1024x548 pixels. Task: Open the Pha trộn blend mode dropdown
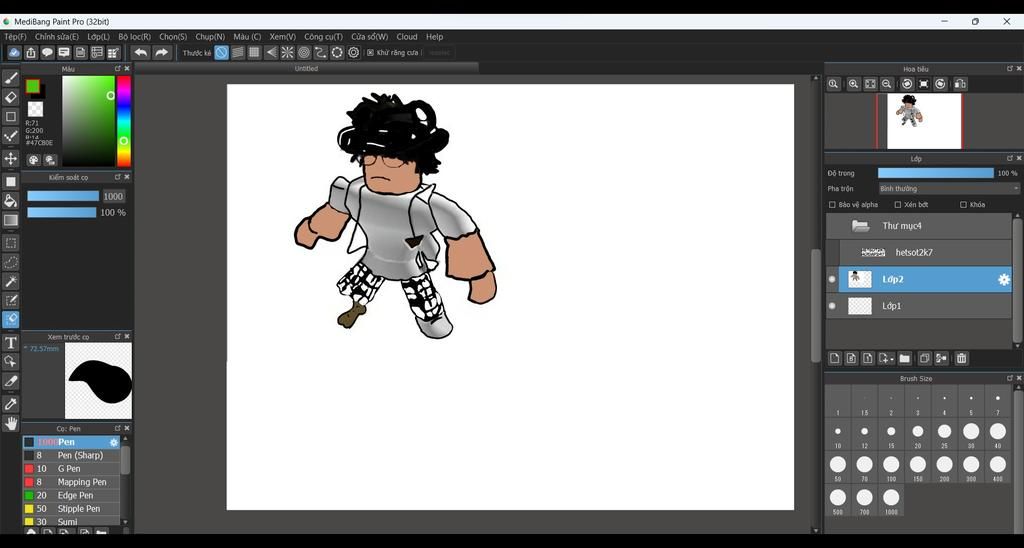tap(948, 189)
